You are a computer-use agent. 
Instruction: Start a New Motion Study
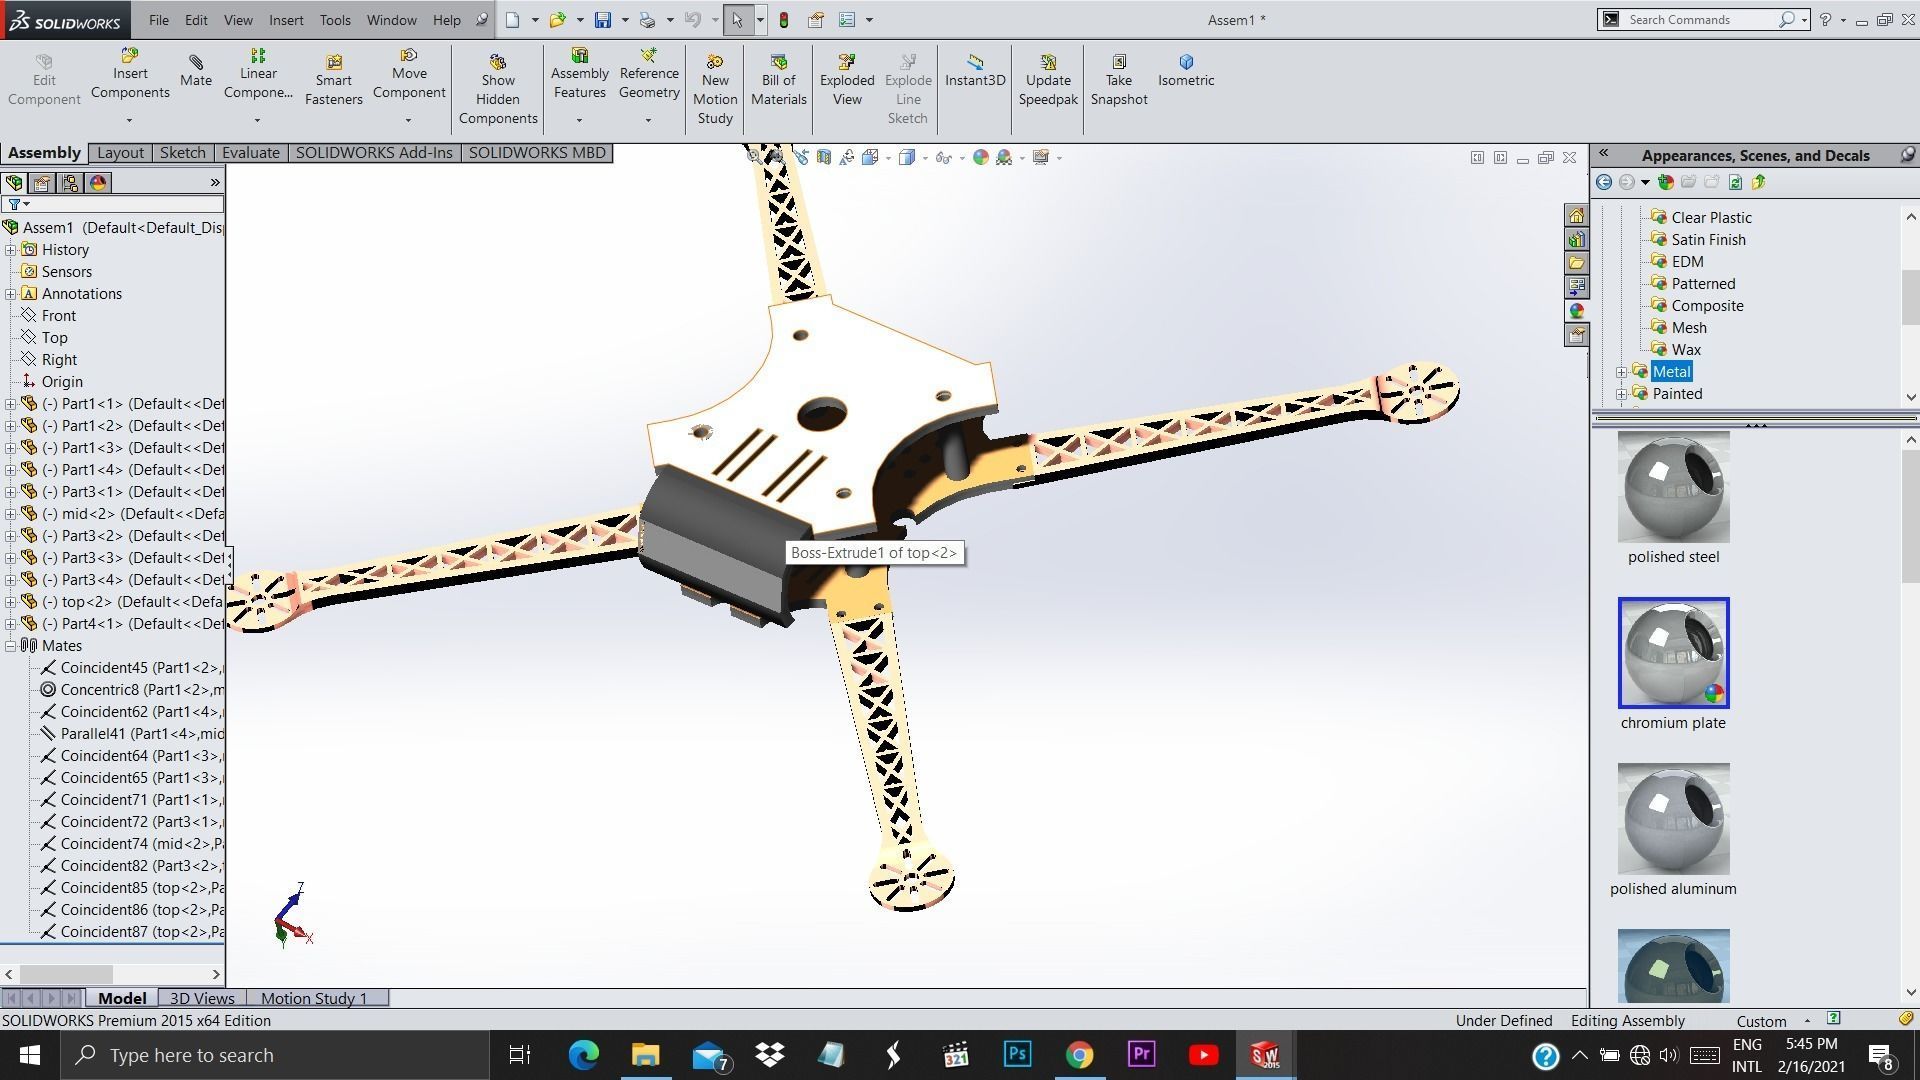tap(715, 90)
